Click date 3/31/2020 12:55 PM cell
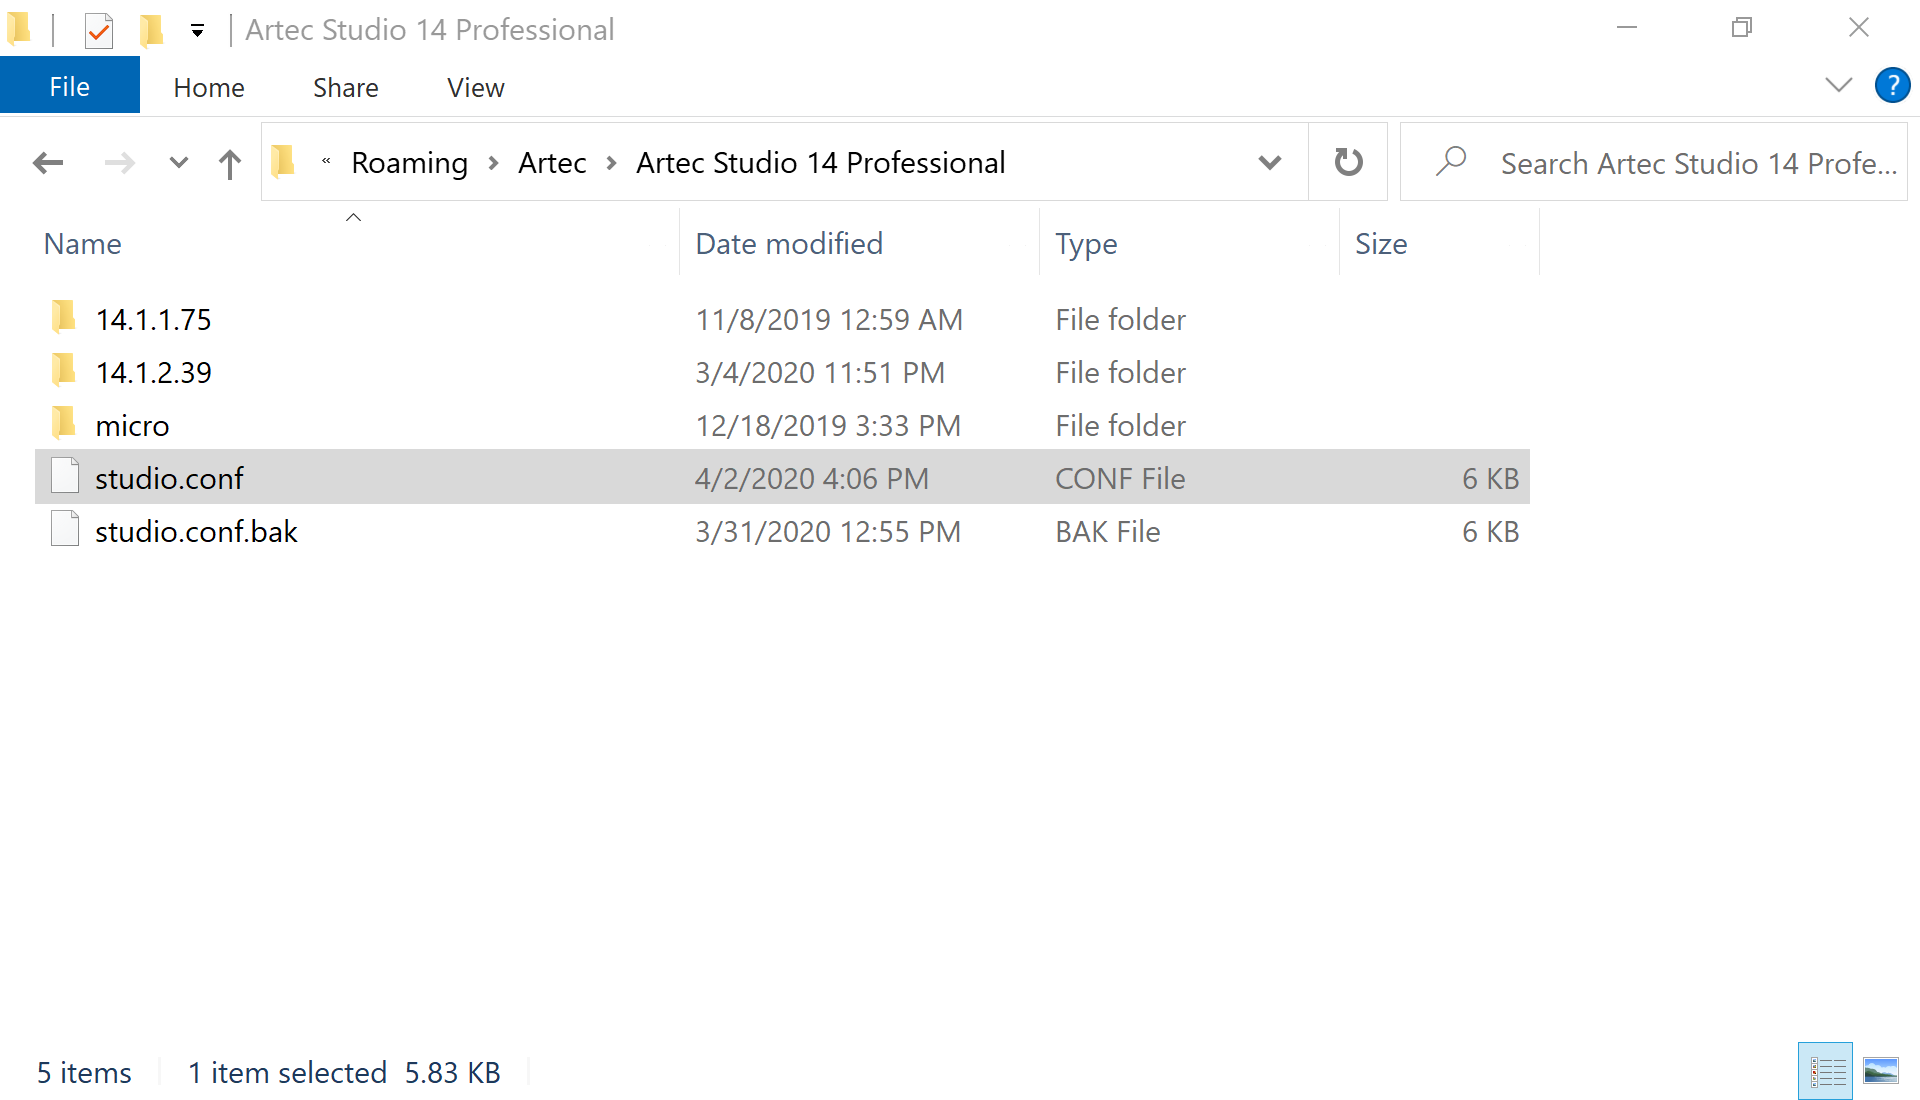The height and width of the screenshot is (1100, 1920). point(828,532)
